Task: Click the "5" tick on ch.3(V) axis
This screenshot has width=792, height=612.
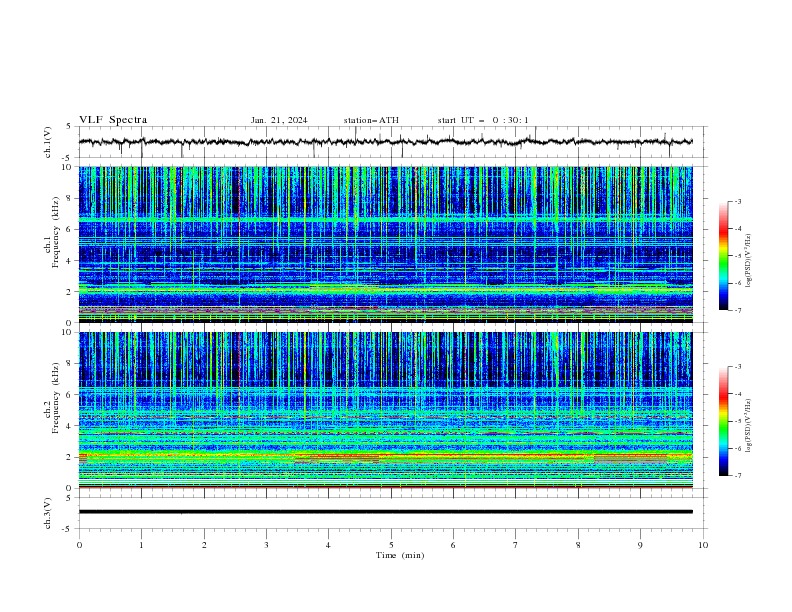Action: point(69,497)
